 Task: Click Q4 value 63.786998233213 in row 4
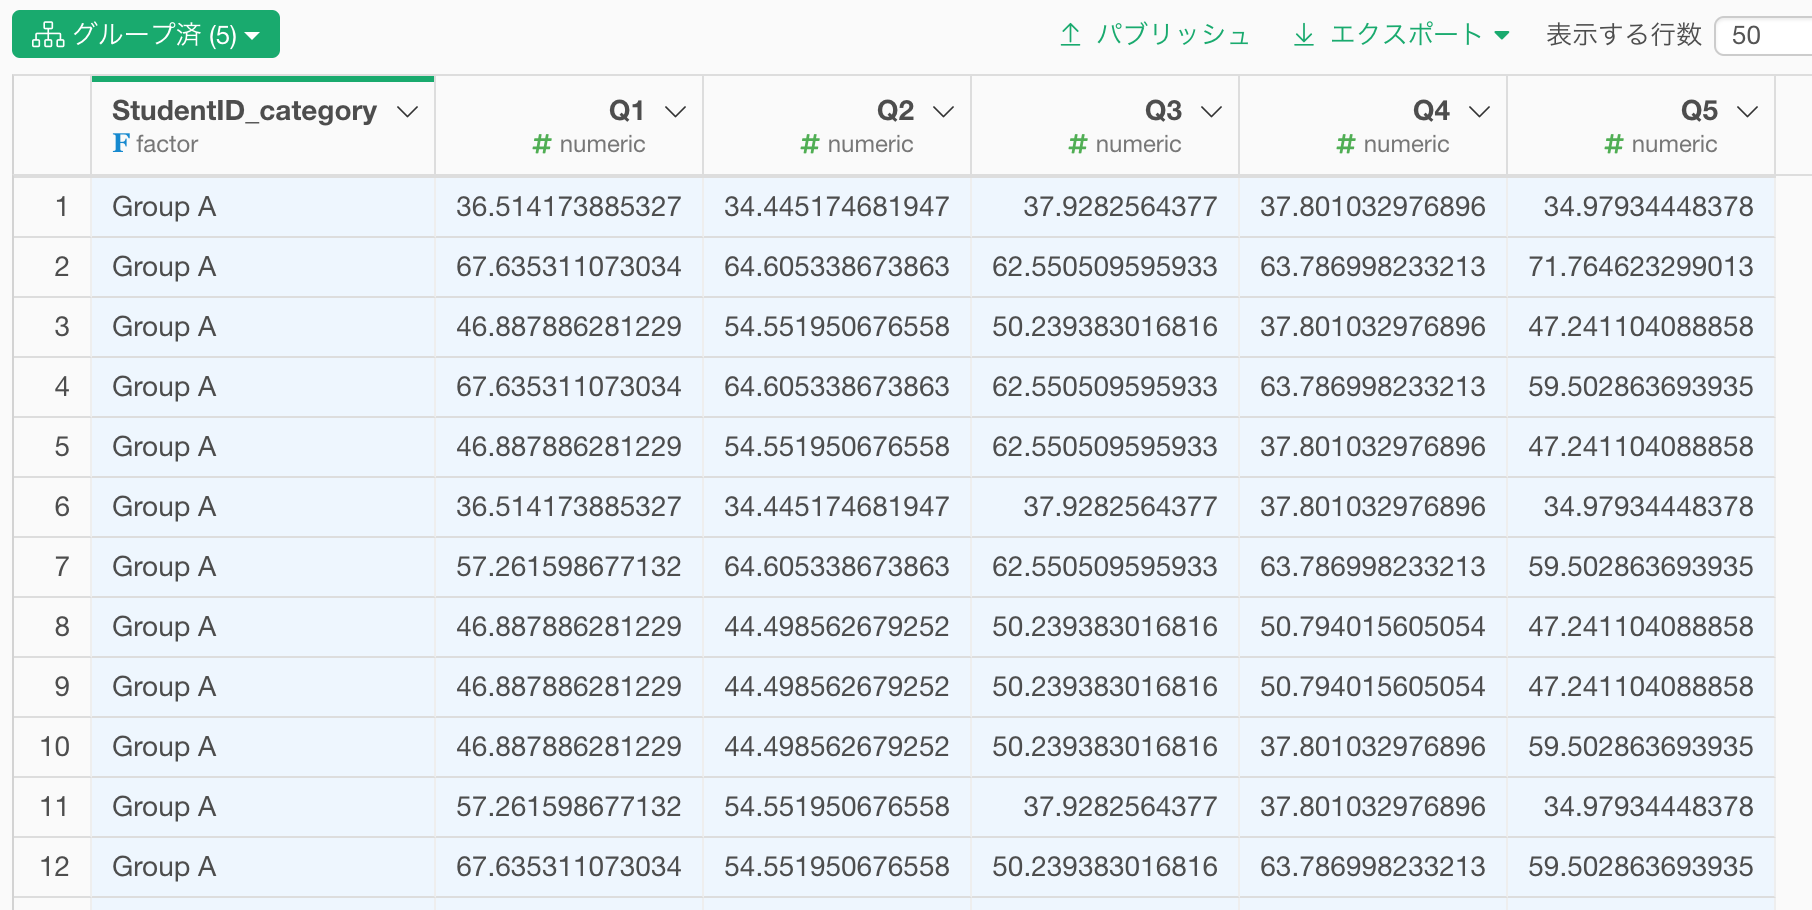click(1373, 387)
